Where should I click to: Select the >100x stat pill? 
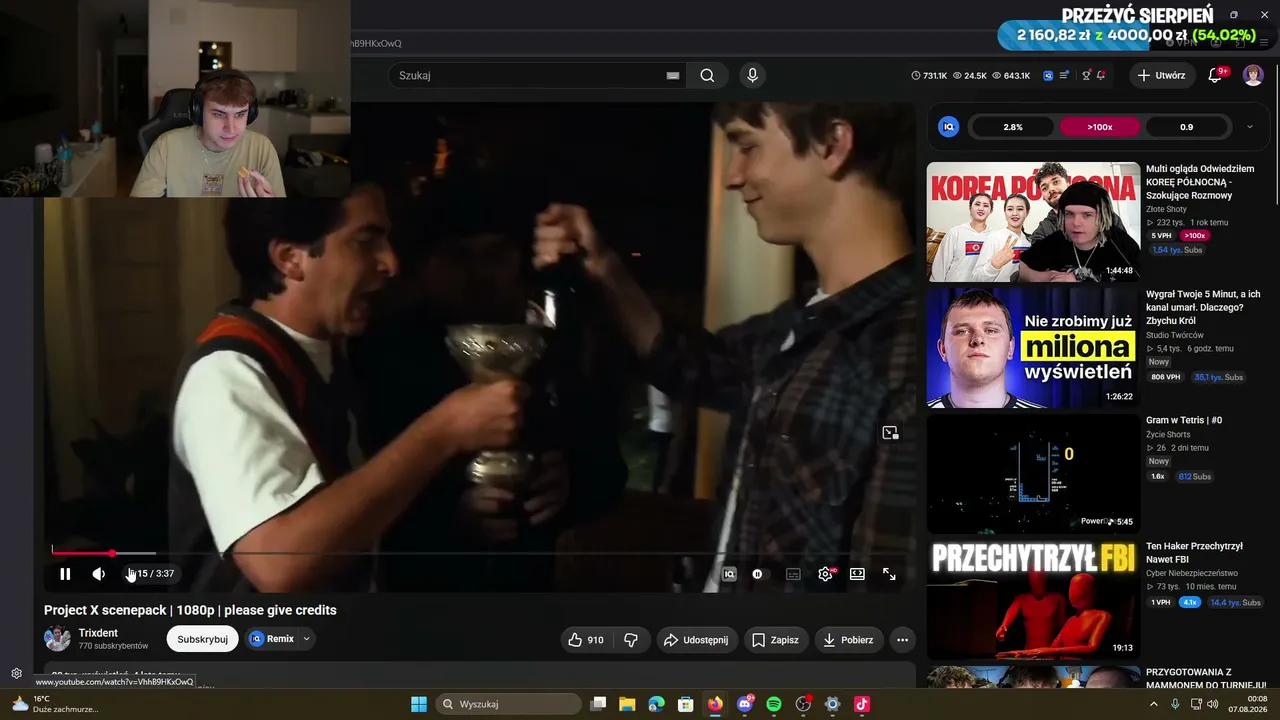(x=1100, y=127)
